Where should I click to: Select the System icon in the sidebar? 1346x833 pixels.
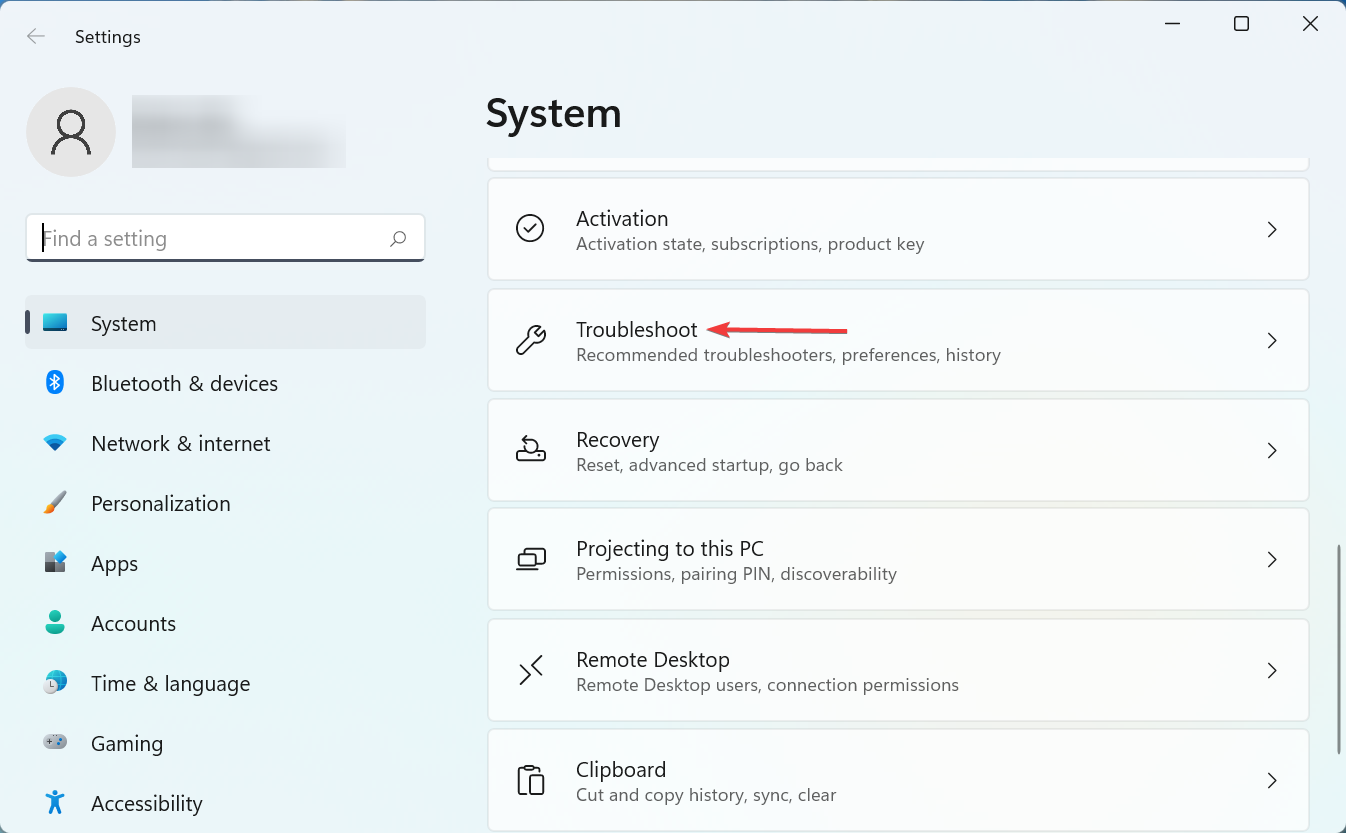click(57, 322)
